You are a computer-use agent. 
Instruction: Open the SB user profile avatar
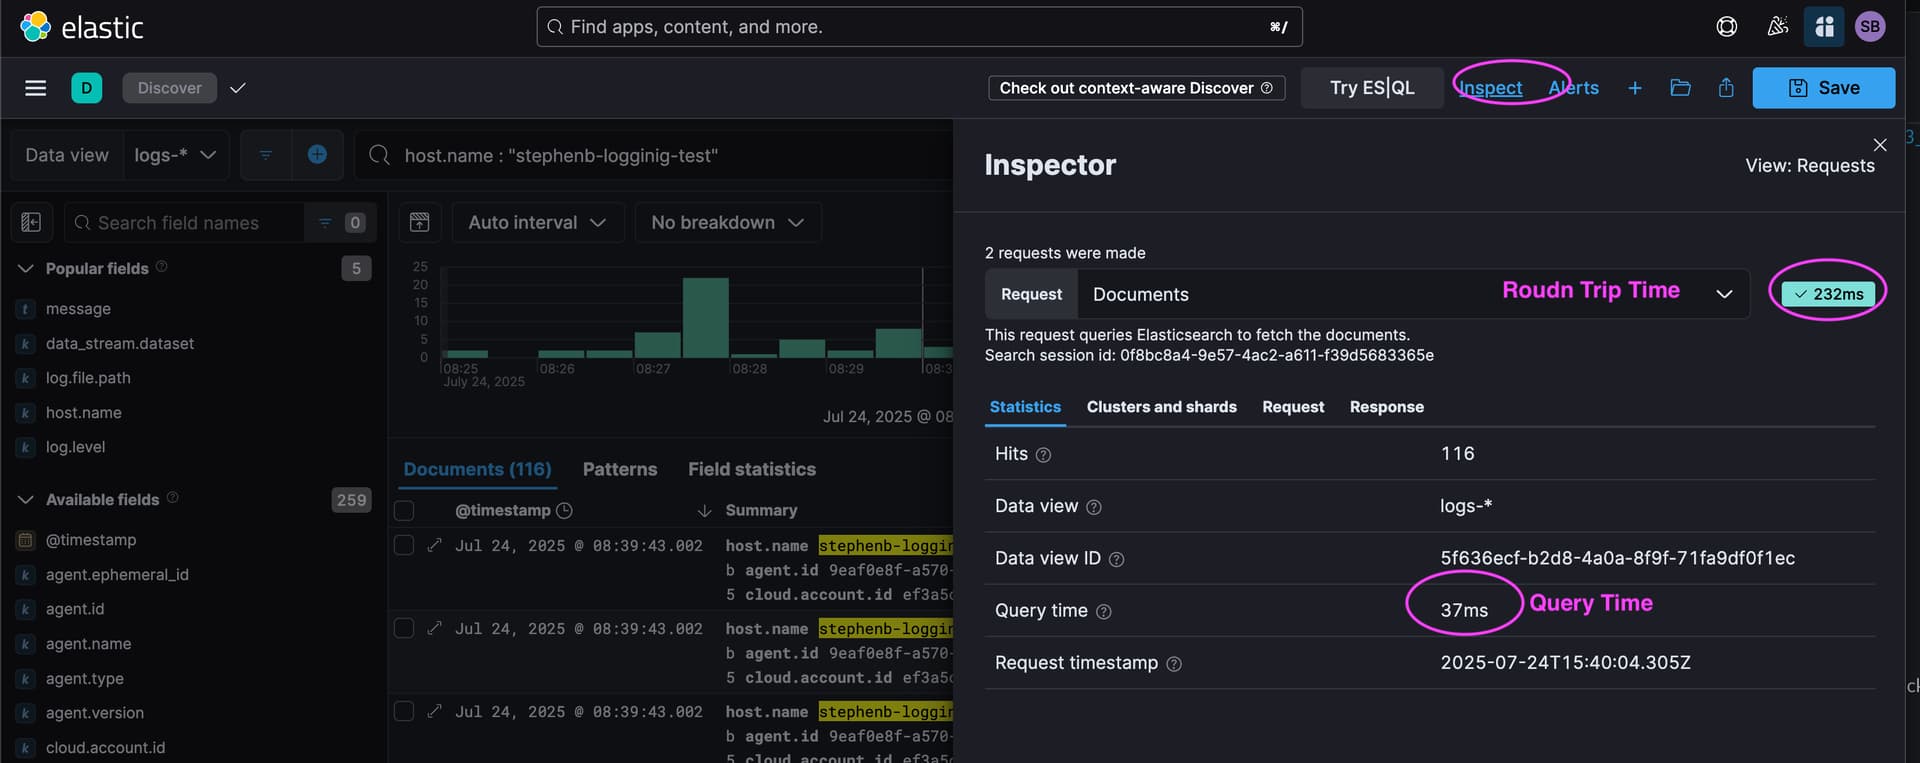click(1870, 27)
